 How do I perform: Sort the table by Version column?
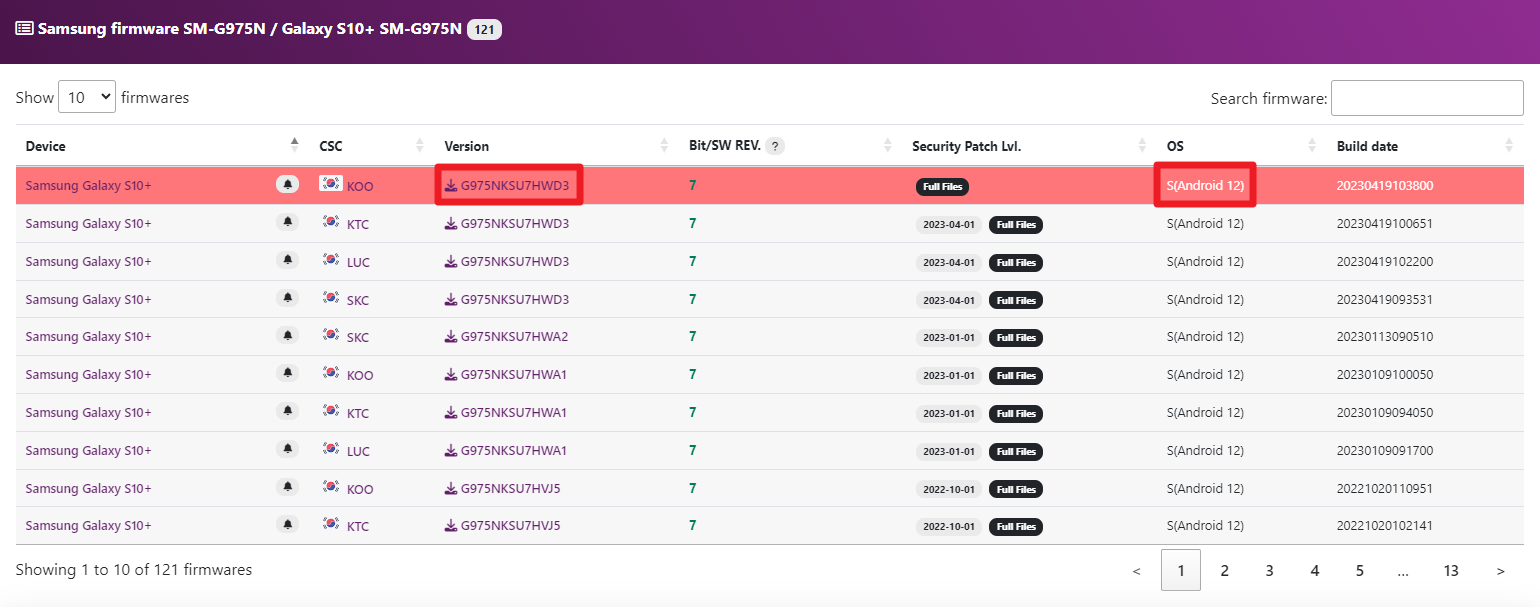557,146
